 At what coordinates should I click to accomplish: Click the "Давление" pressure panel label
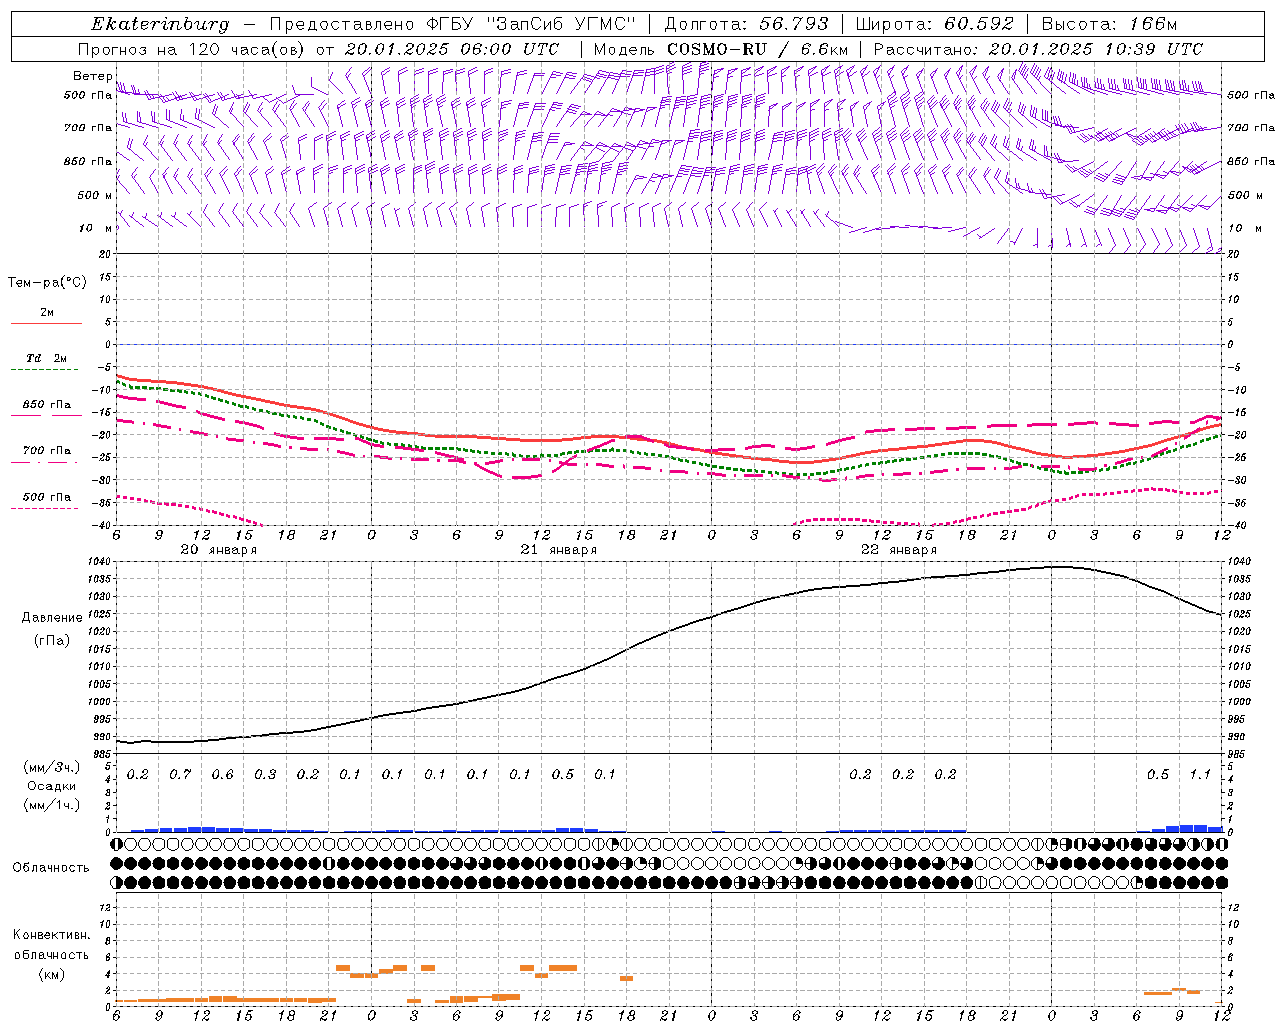pyautogui.click(x=52, y=618)
